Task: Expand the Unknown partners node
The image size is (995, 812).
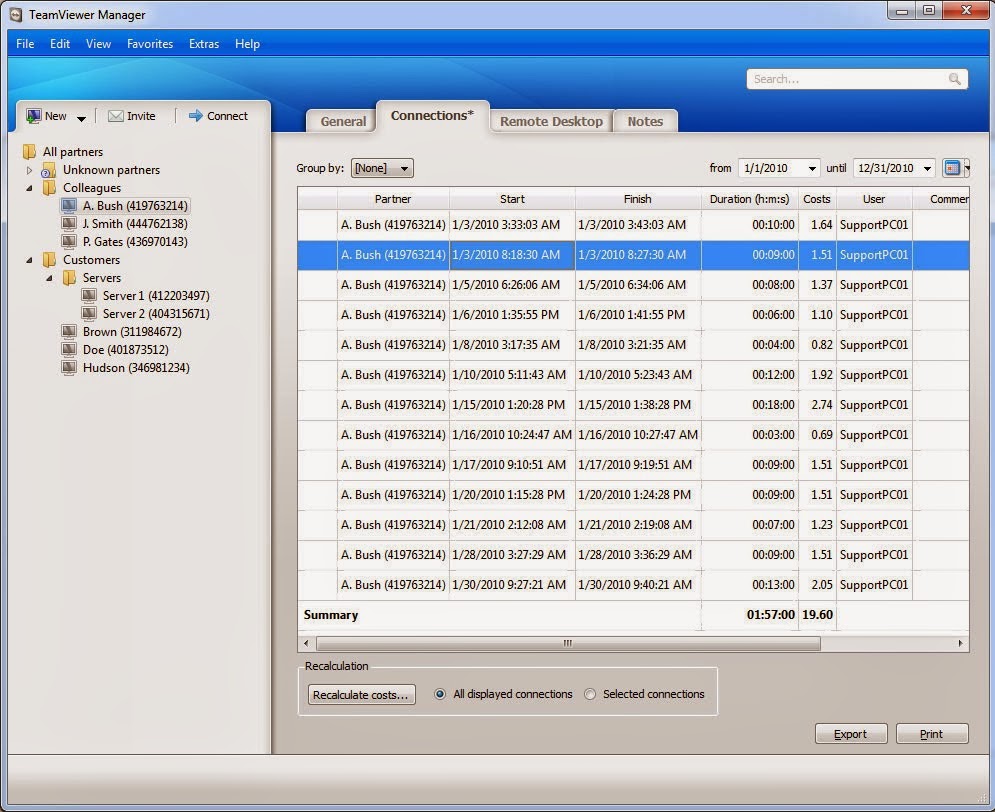Action: [29, 170]
